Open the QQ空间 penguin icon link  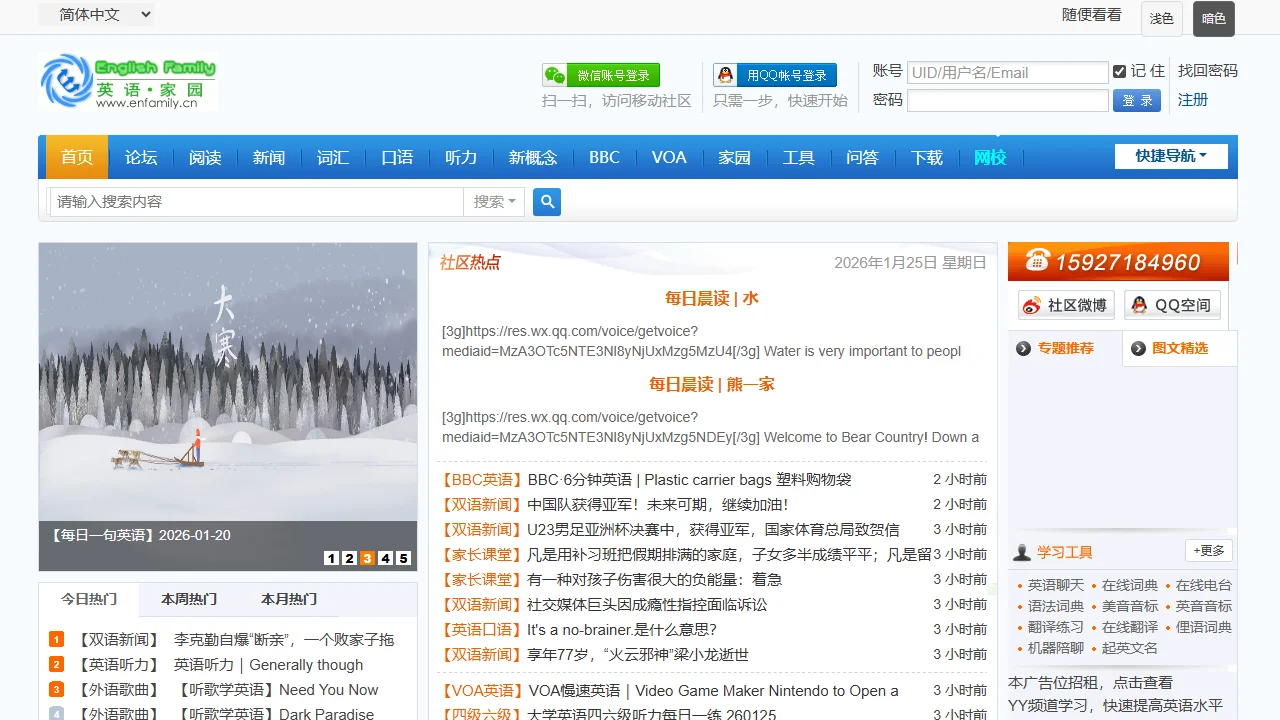1171,305
